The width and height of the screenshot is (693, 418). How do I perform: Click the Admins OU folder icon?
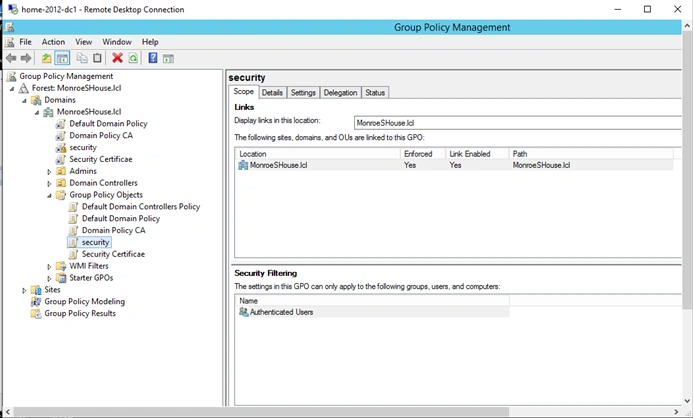pyautogui.click(x=61, y=171)
